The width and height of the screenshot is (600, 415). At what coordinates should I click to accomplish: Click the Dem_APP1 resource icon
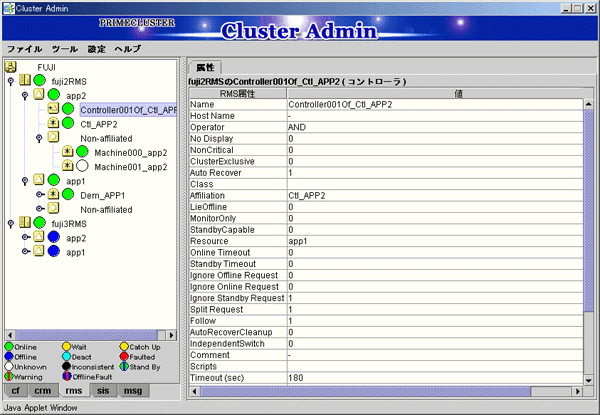[x=53, y=194]
